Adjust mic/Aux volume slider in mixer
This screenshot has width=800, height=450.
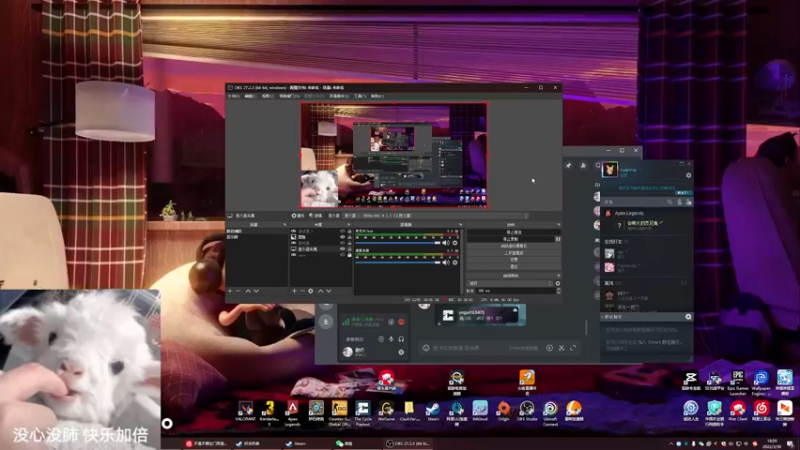[398, 243]
